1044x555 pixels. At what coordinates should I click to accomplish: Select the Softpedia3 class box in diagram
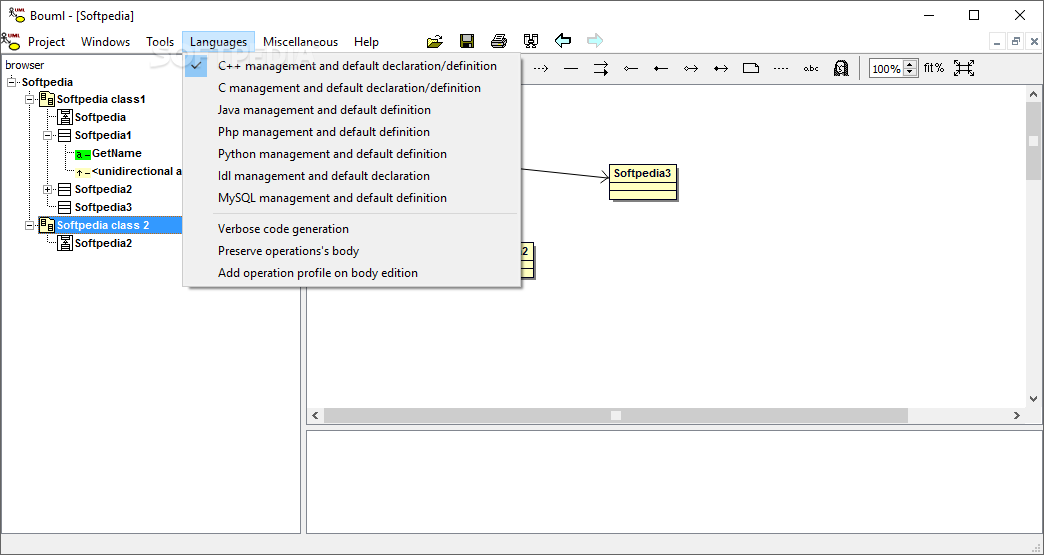(643, 182)
